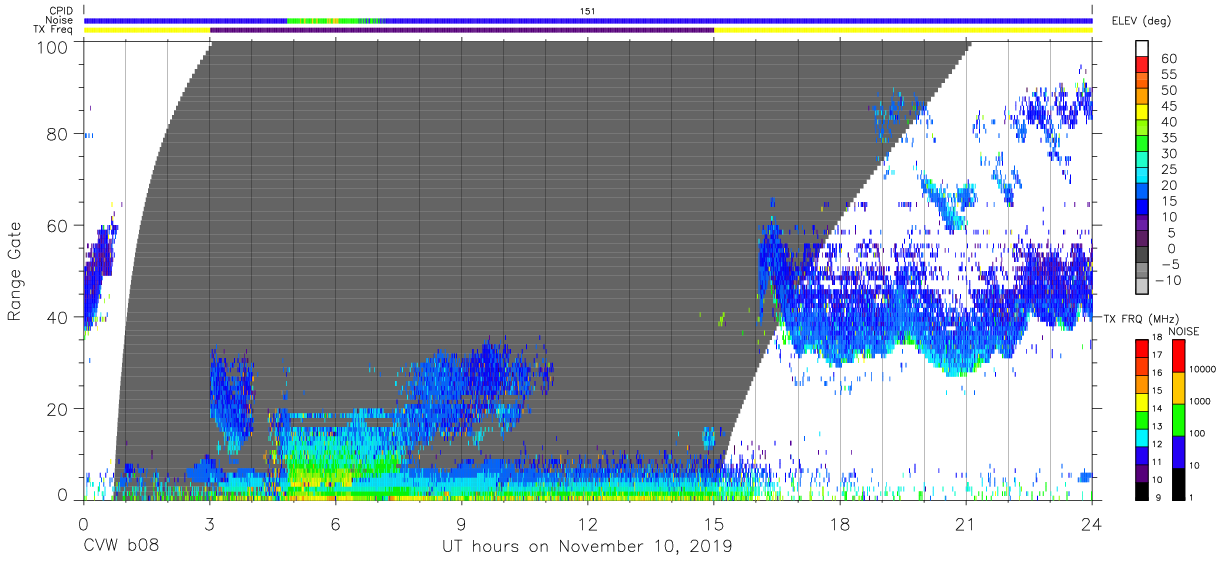Screen dimensions: 1228x567
Task: Click the purple section of the TX Freq strip
Action: click(462, 30)
